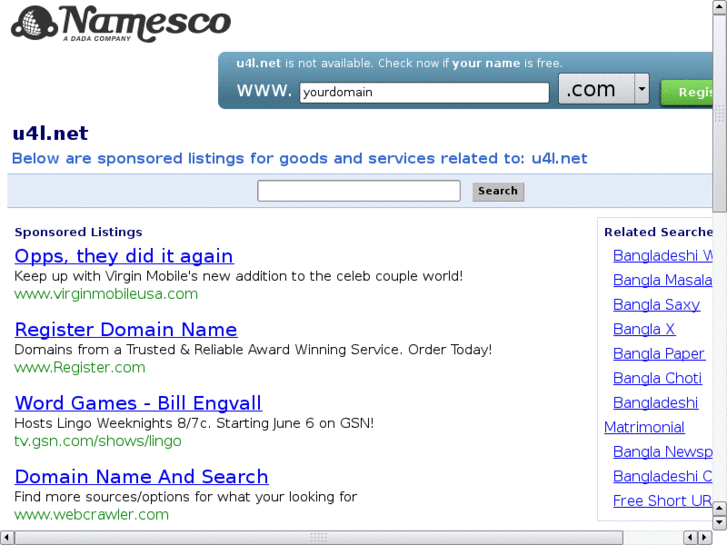Click the bottom-most vertical scrollbar down arrow

pos(720,523)
